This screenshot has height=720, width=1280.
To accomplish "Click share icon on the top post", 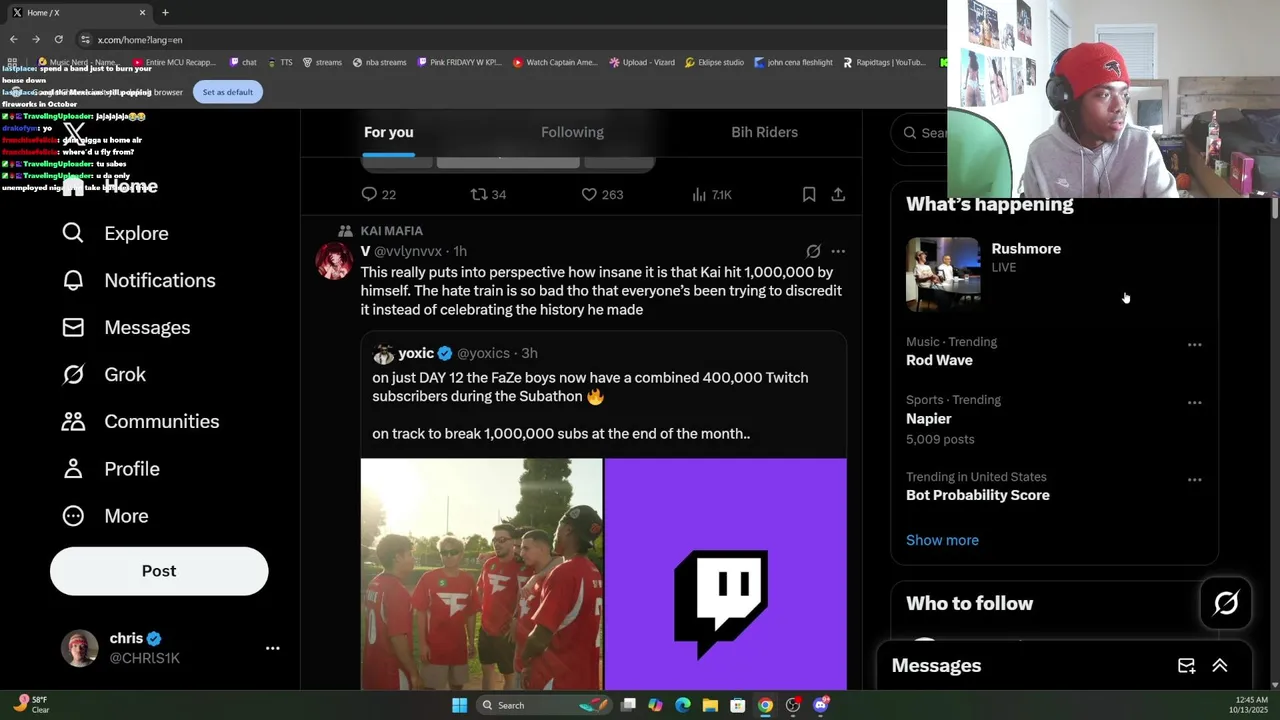I will pos(838,194).
